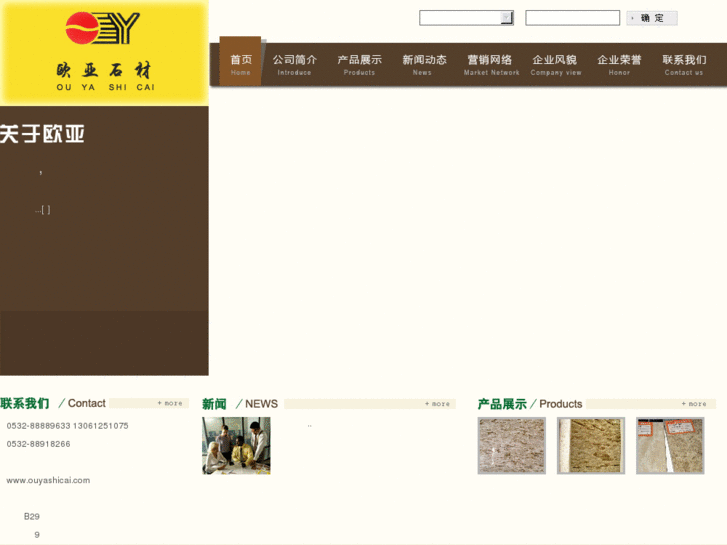Click more link in Contact section

(170, 403)
